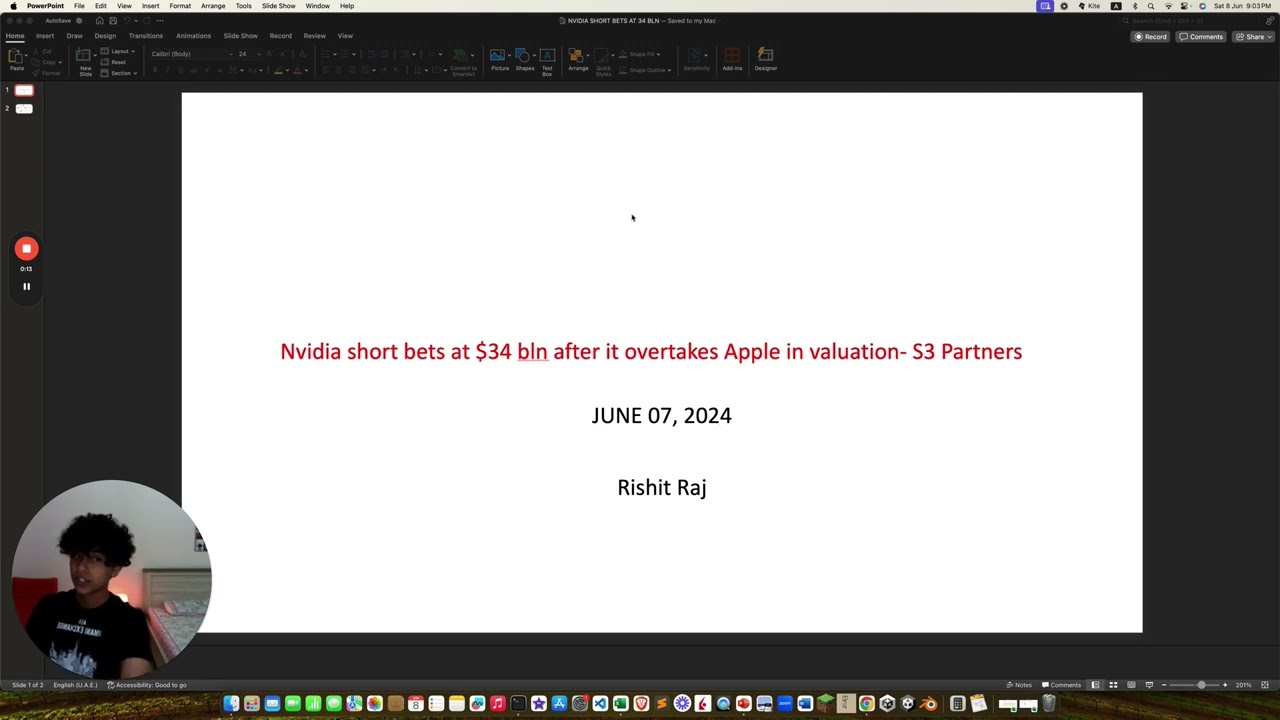Expand the Shape Outline dropdown

coord(645,70)
